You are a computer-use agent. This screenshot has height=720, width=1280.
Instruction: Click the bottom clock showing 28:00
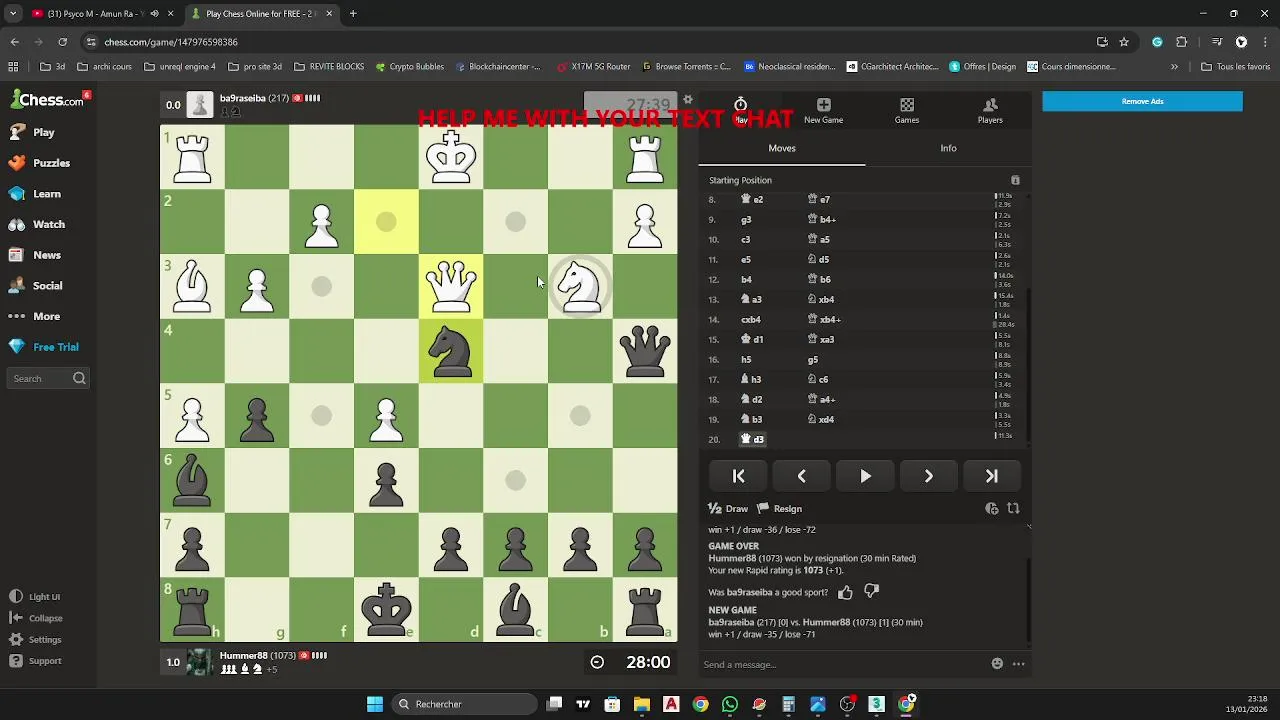pos(629,662)
